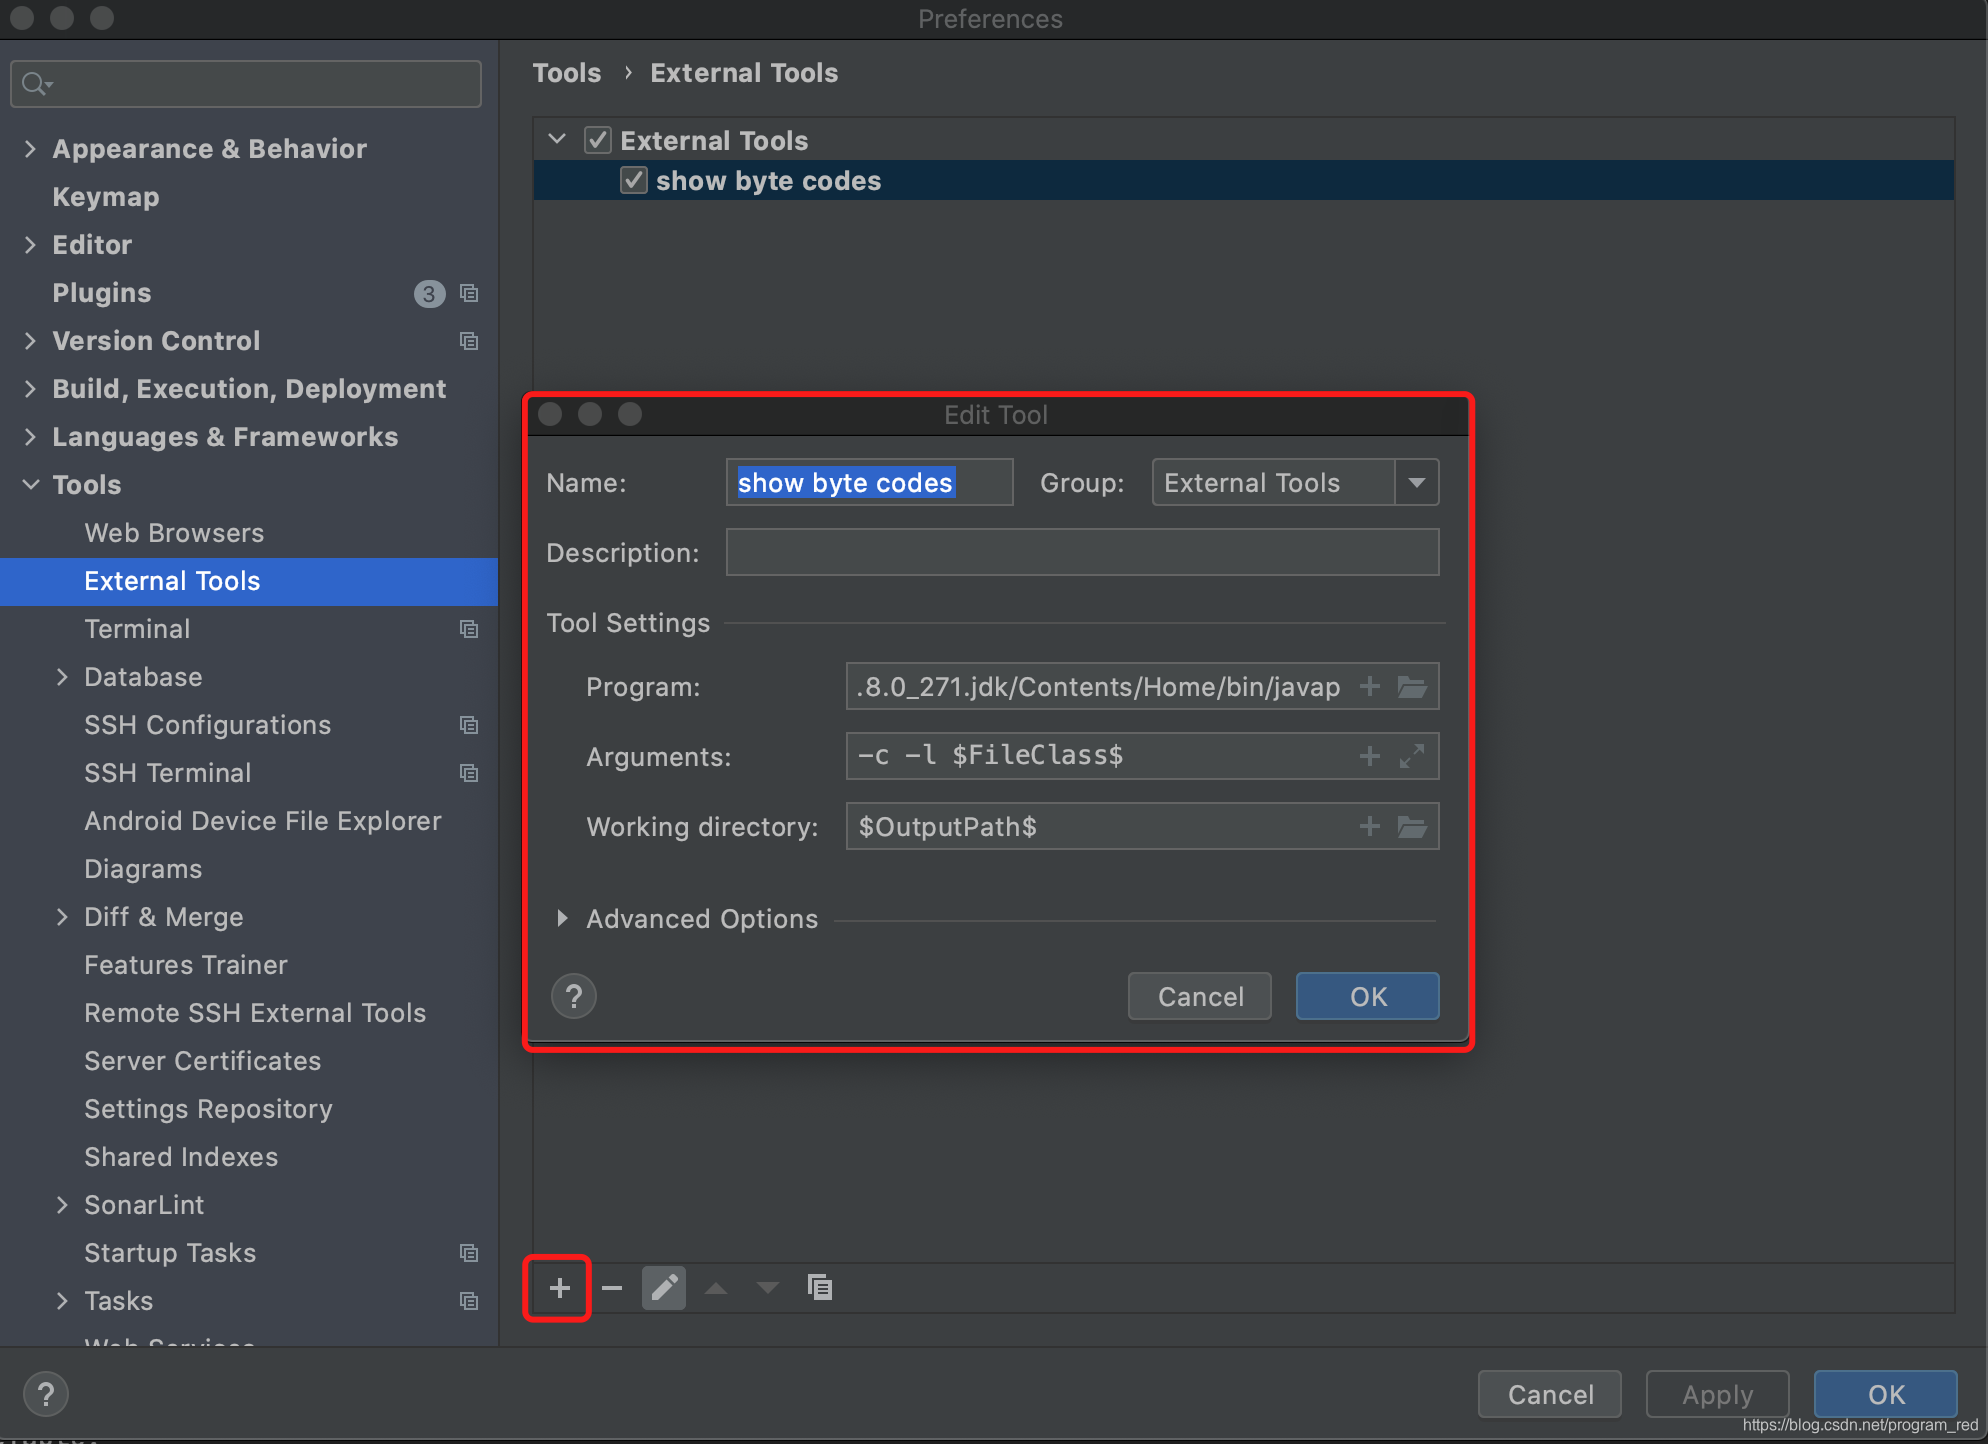Select Terminal in settings tree

pyautogui.click(x=137, y=629)
